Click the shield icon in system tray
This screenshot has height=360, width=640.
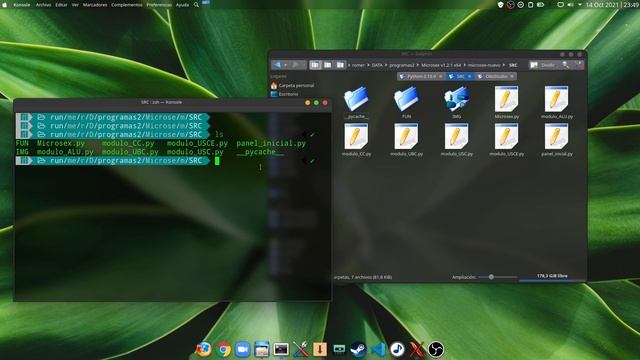click(500, 5)
